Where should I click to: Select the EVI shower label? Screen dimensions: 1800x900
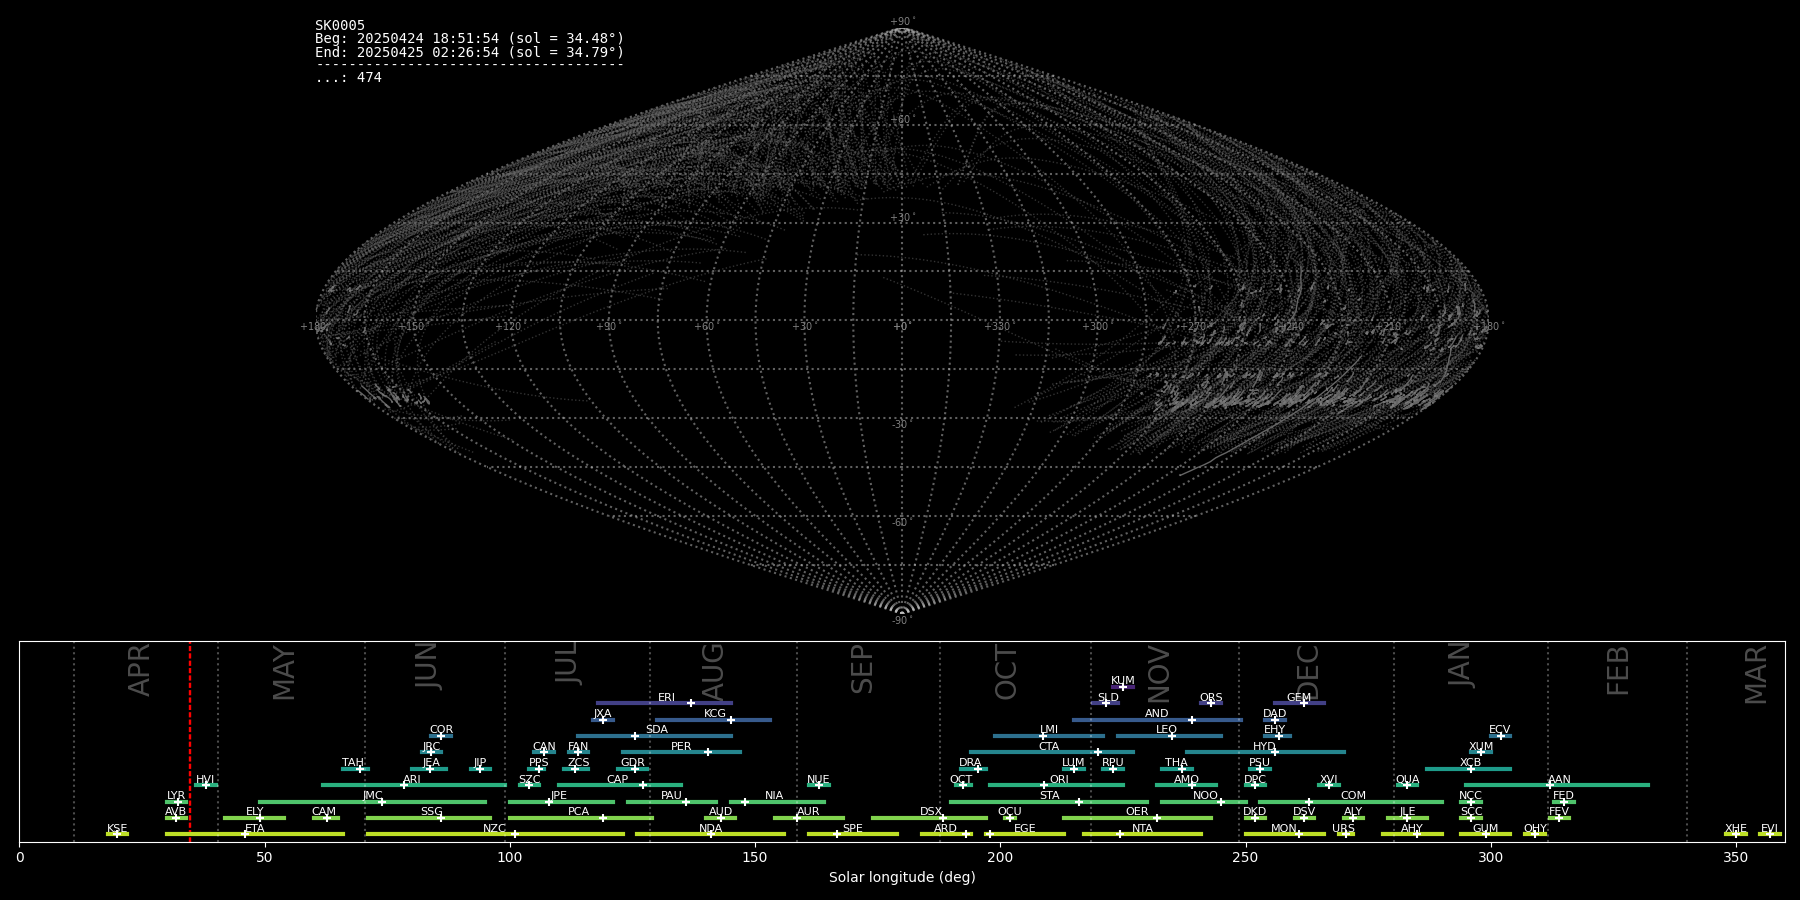coord(1769,829)
